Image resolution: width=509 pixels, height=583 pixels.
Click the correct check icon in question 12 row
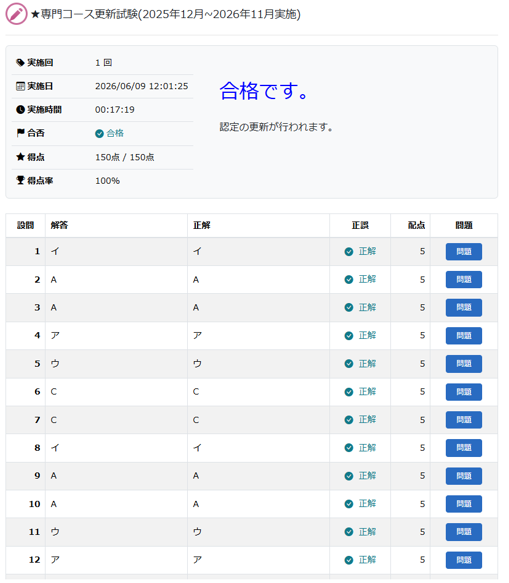pos(349,560)
